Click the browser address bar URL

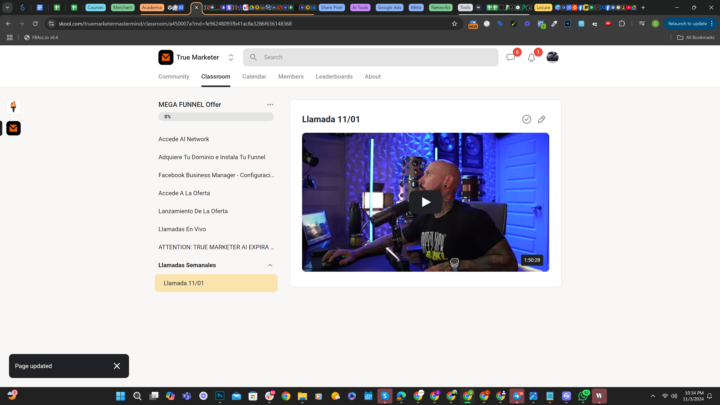pyautogui.click(x=175, y=23)
